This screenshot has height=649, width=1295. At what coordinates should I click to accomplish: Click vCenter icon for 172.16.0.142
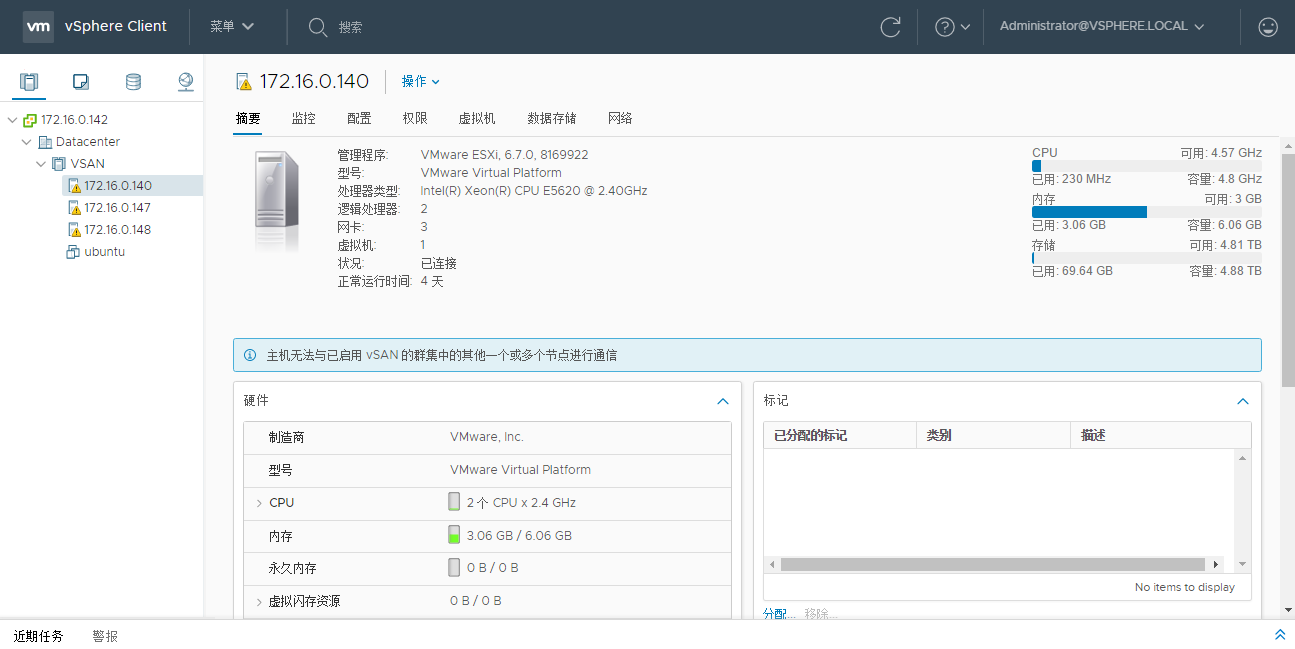click(30, 120)
